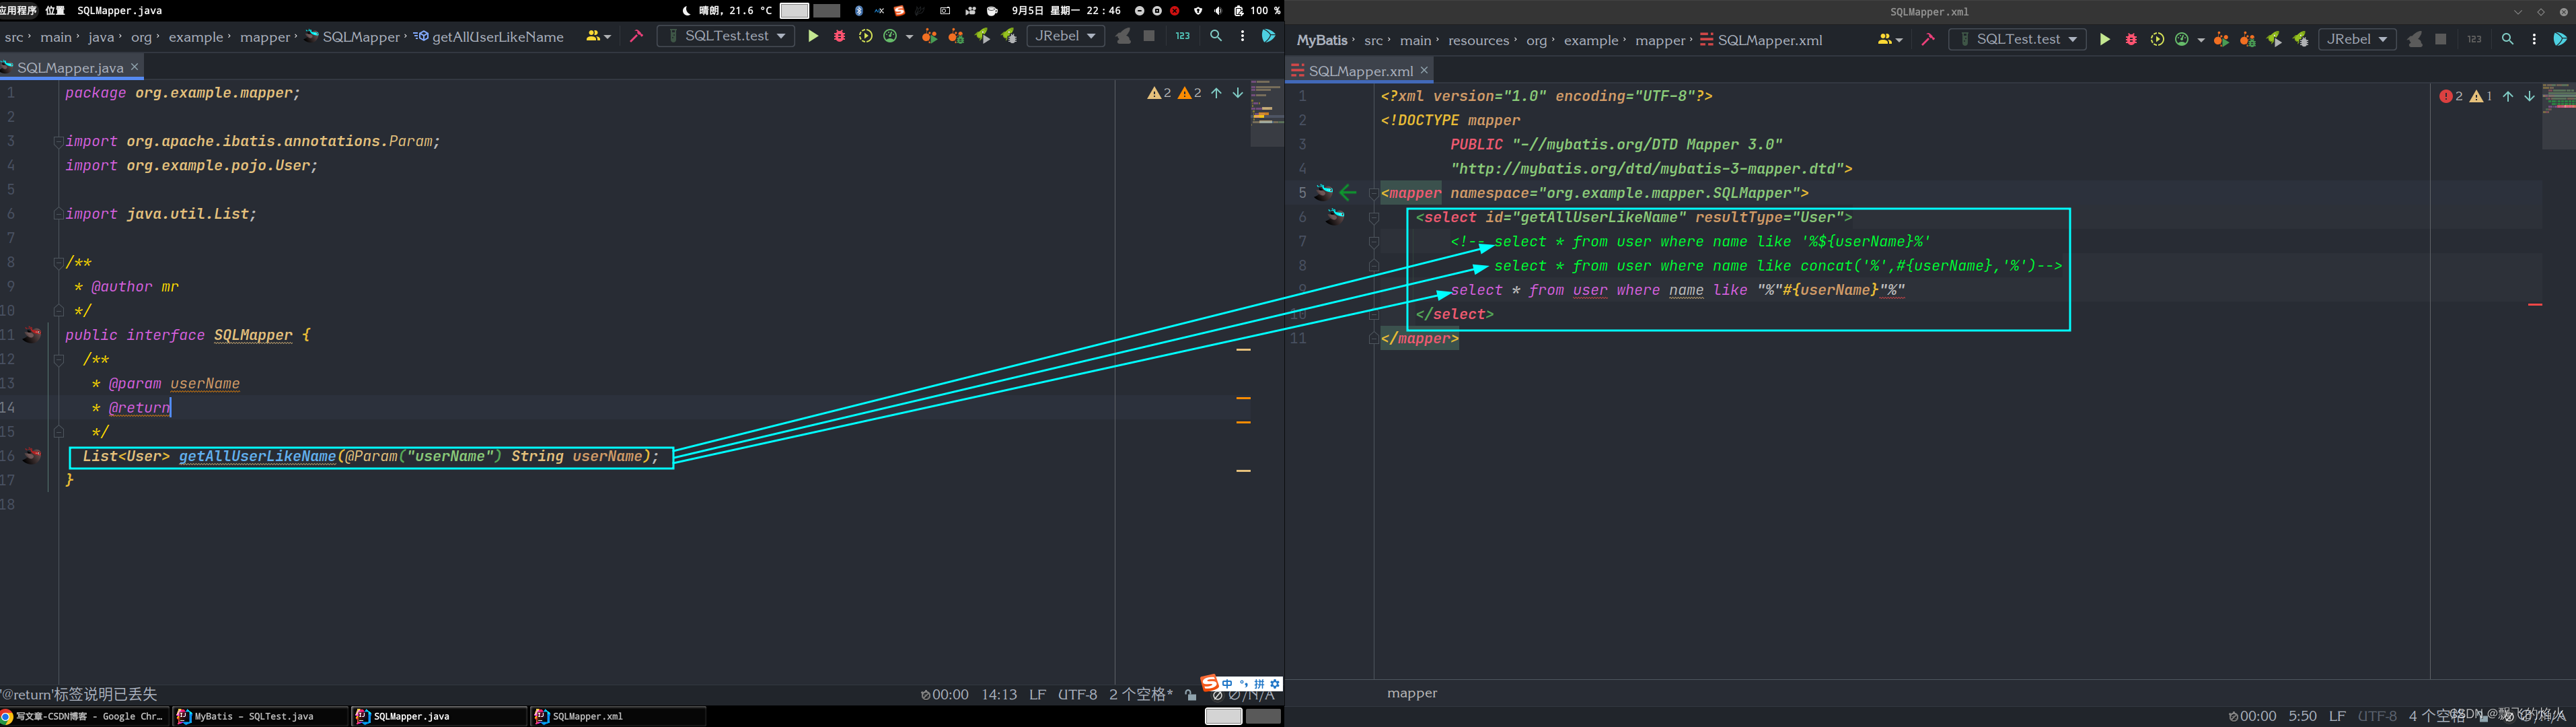Switch to Google Chrome CSDN taskbar window
2576x727 pixels.
84,716
